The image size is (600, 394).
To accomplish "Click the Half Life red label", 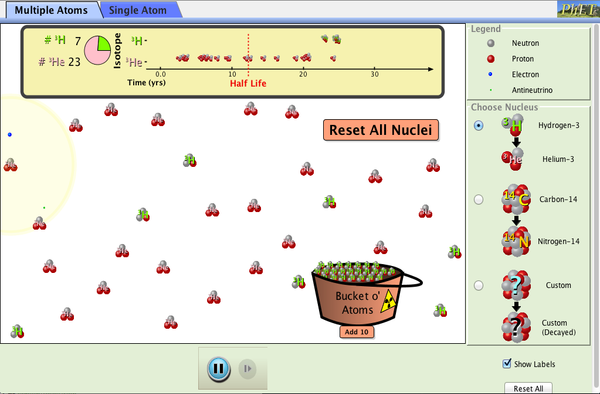I will [248, 83].
